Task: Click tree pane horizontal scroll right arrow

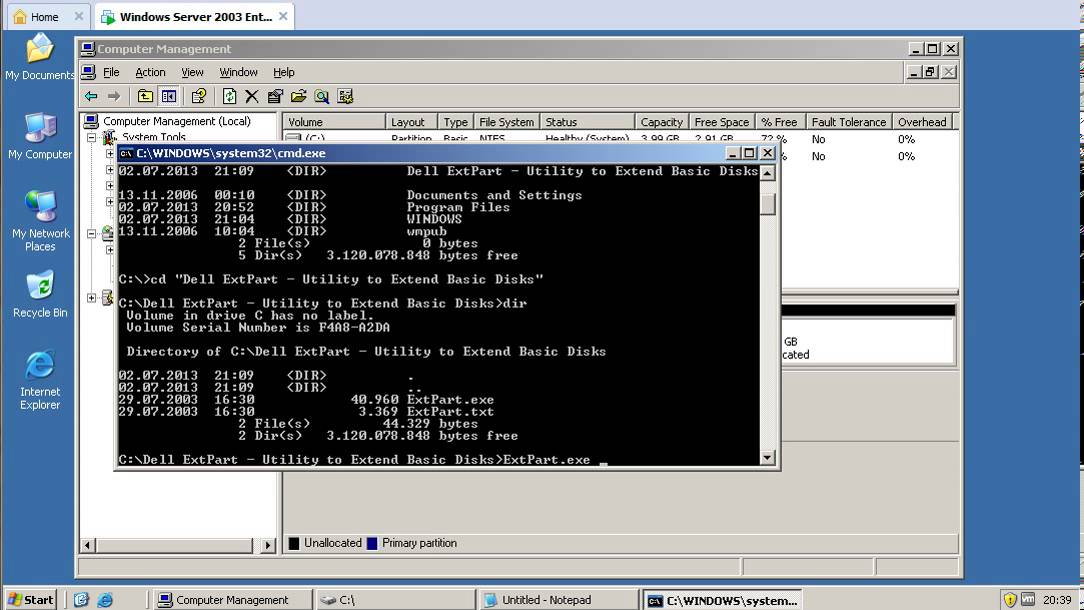Action: [268, 545]
